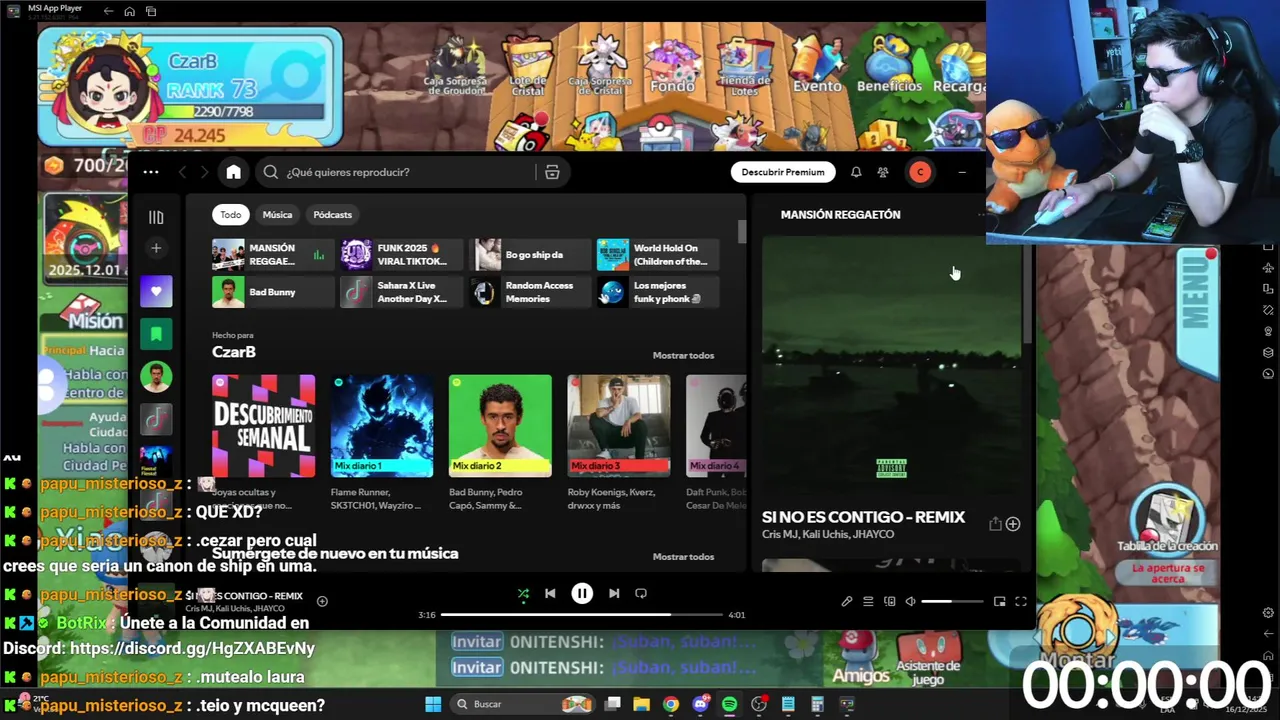Open the green bookmark episodes item
Screen dimensions: 1280x720
pos(156,333)
